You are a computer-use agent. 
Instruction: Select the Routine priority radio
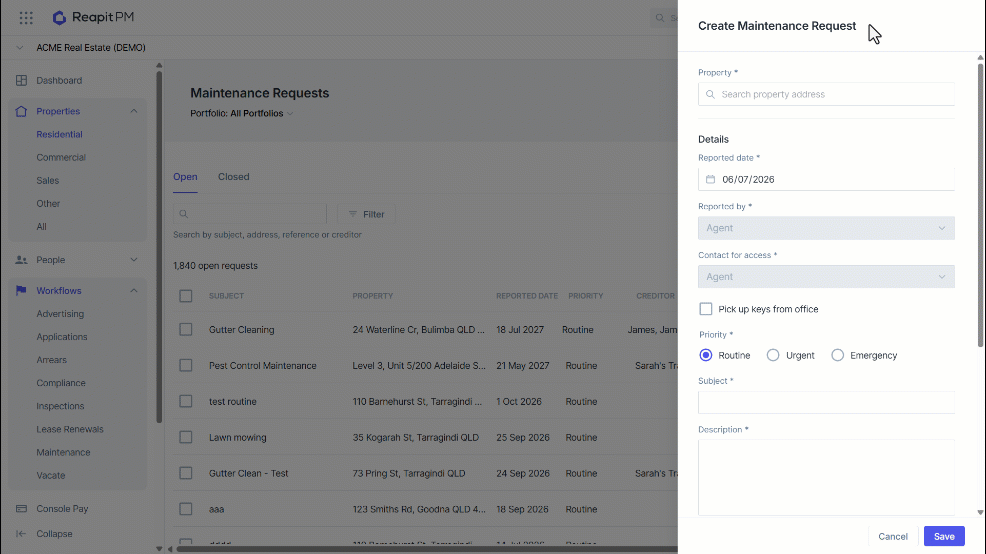pos(706,355)
